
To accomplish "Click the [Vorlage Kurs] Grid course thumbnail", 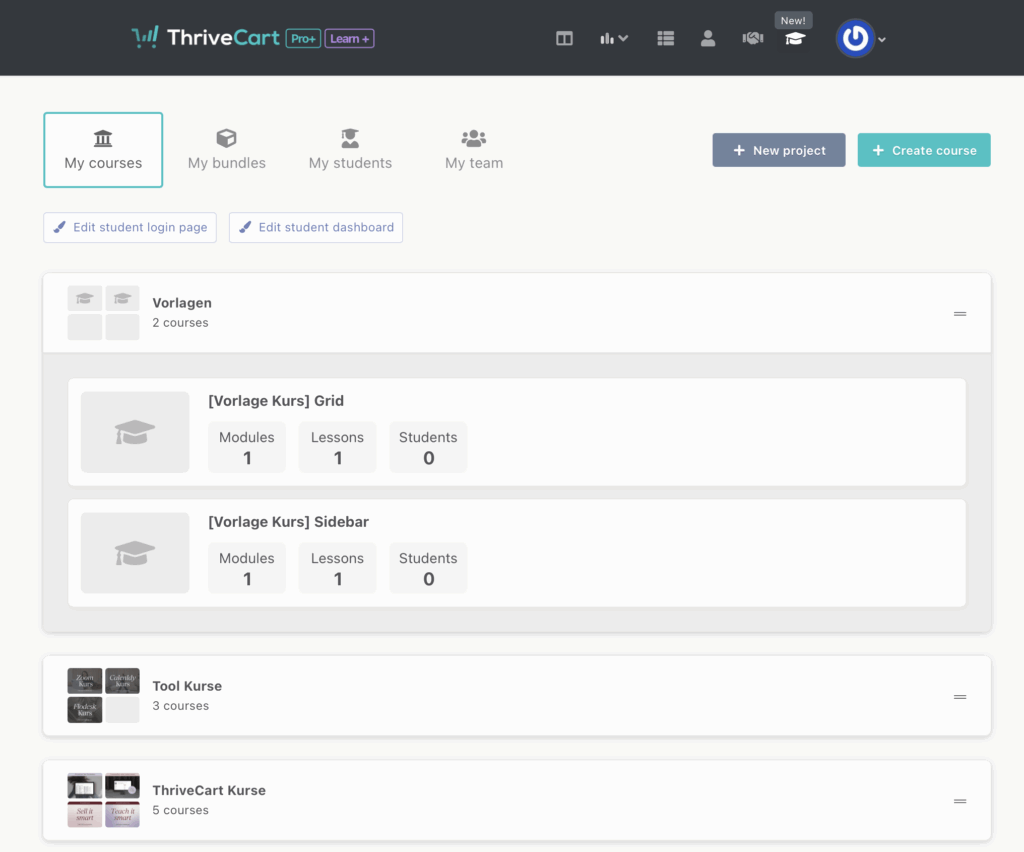I will pos(135,432).
